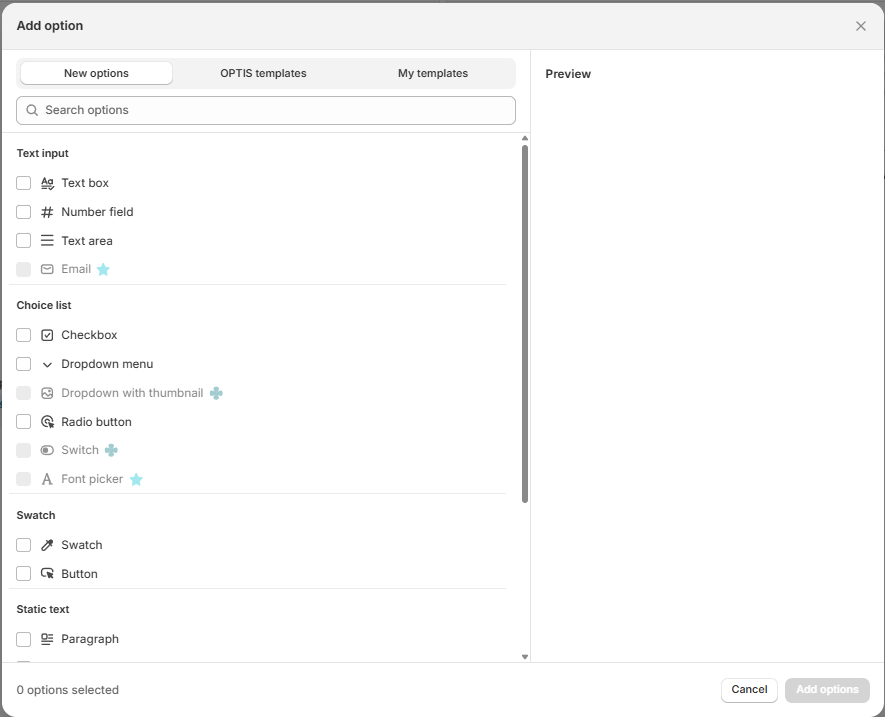Click the Text input section heading
This screenshot has width=885, height=717.
click(42, 154)
